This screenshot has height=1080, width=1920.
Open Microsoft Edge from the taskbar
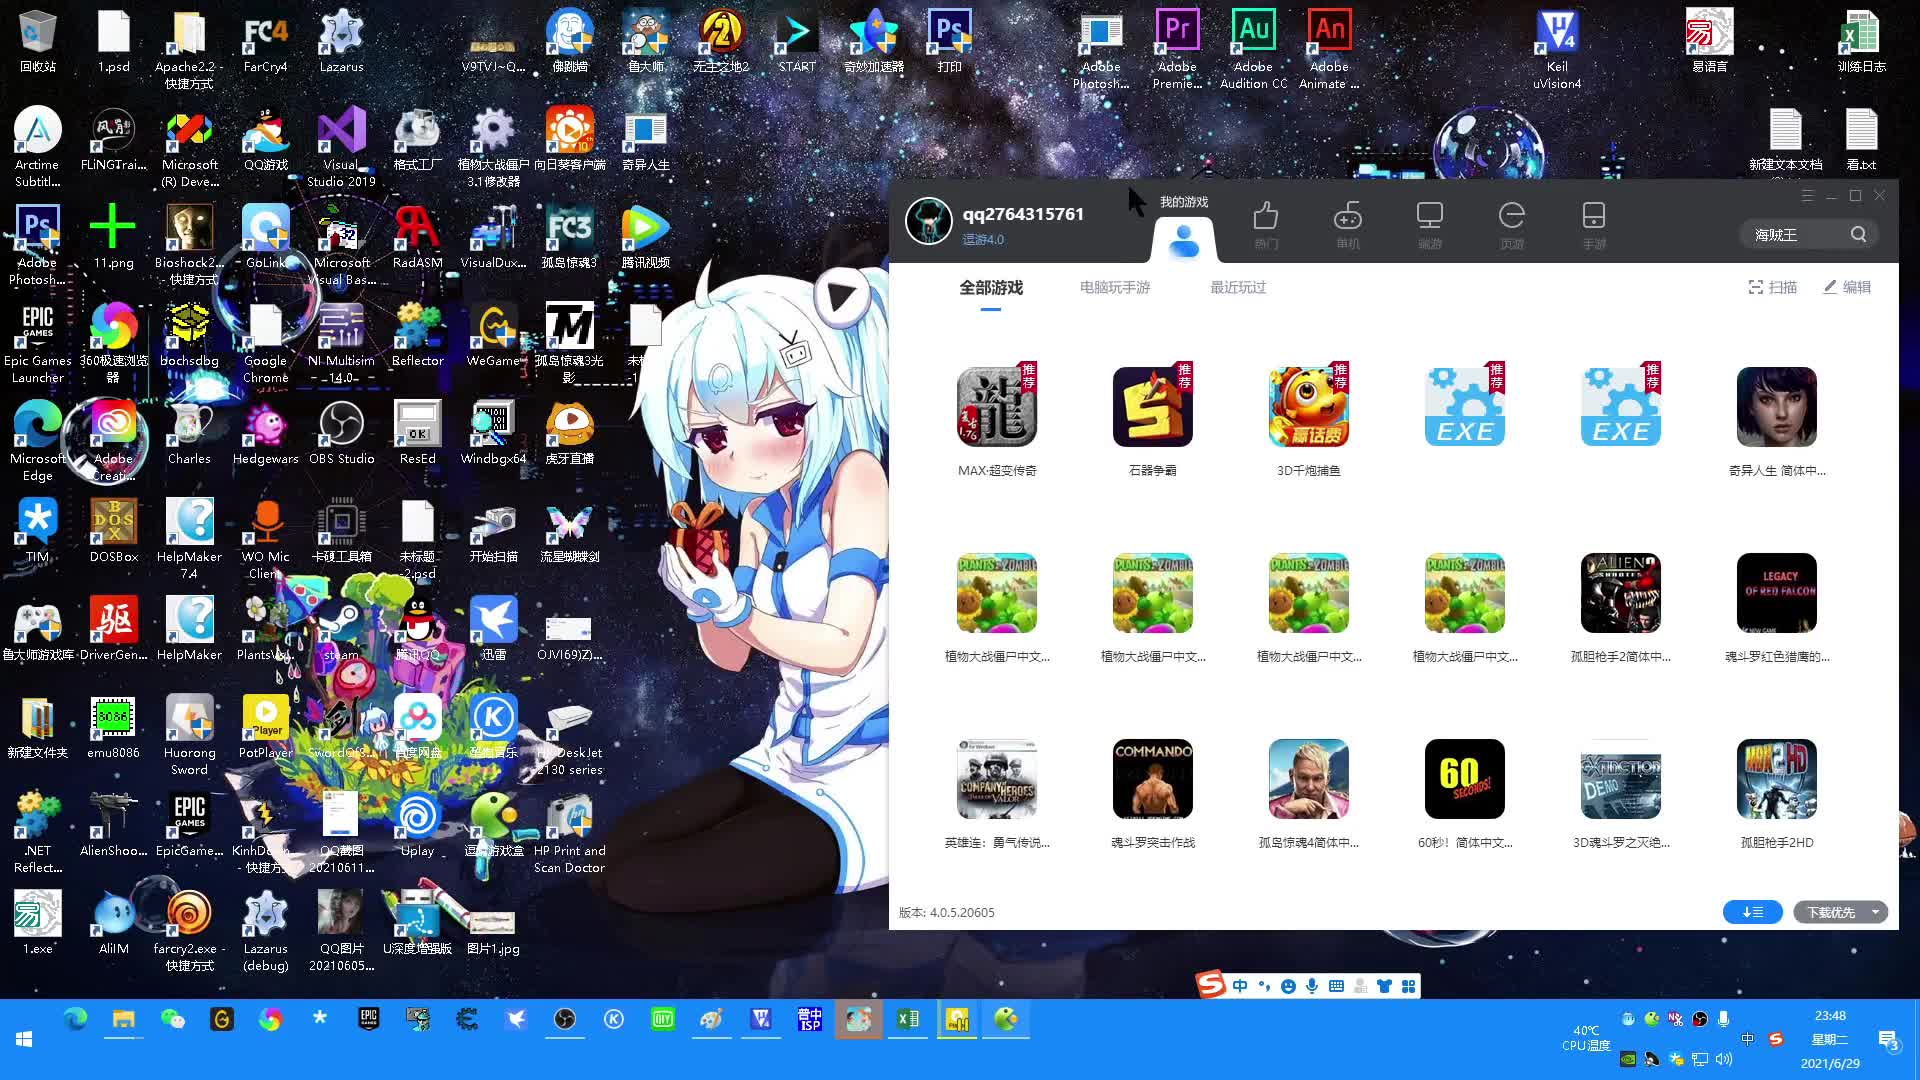click(75, 1019)
